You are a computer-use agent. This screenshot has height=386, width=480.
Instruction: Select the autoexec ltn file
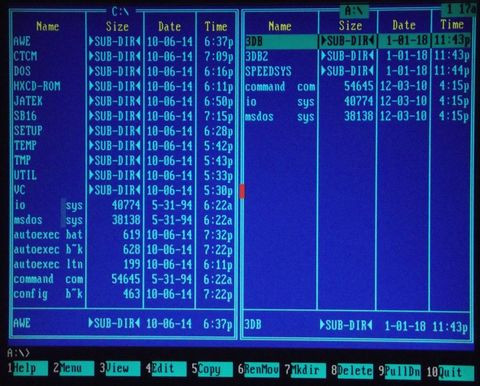[123, 264]
